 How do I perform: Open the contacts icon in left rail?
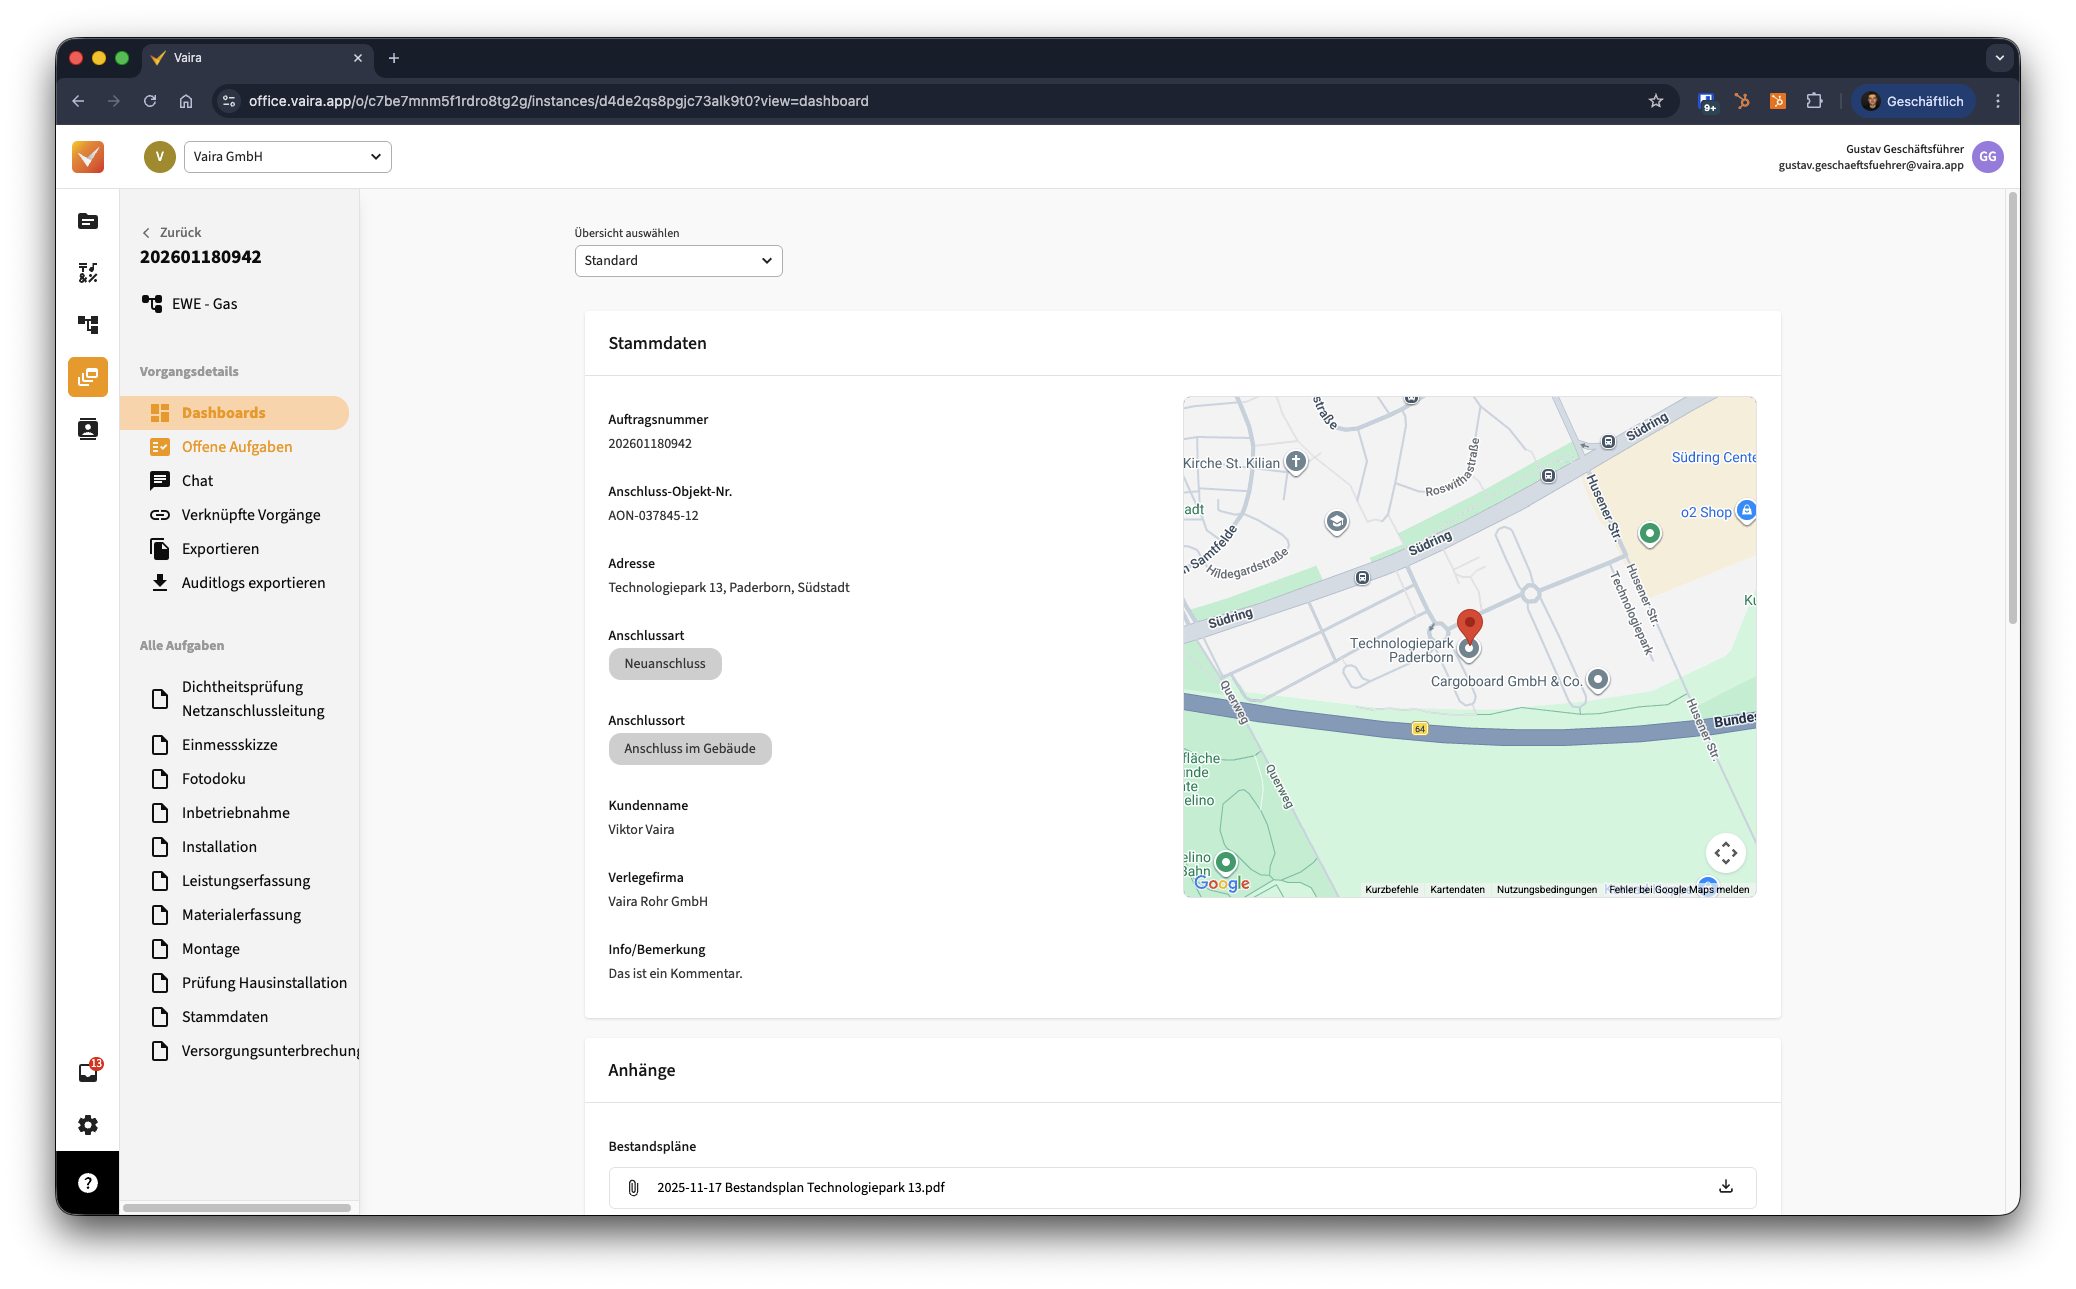tap(88, 429)
